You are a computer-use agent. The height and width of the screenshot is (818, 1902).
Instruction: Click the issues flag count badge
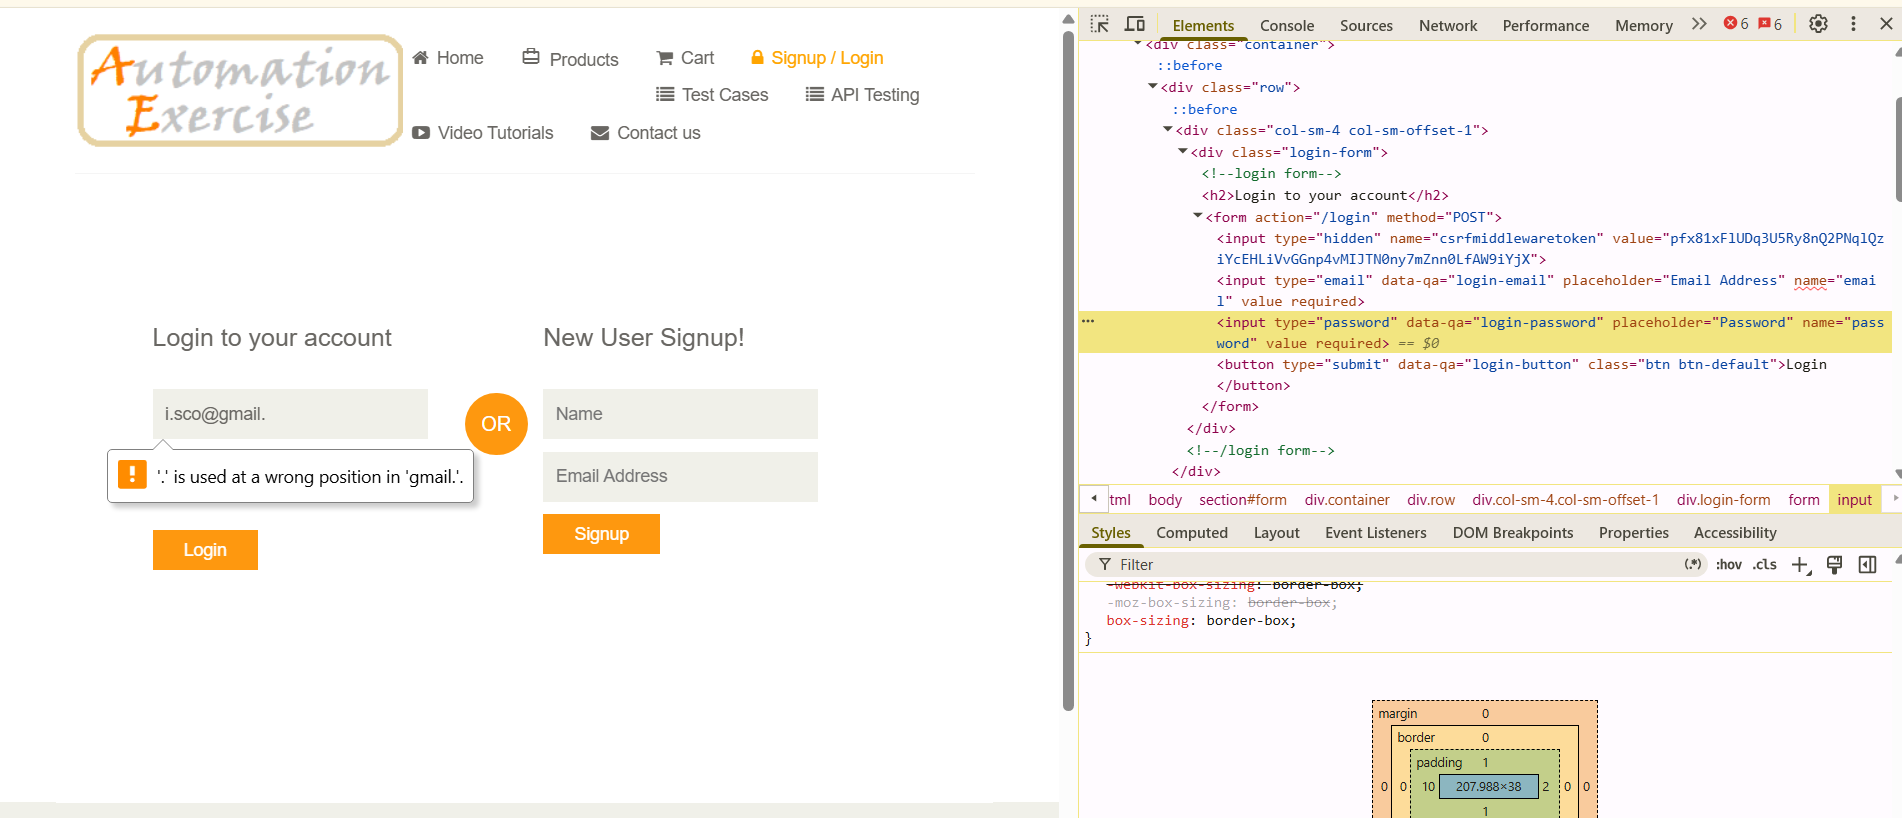pos(1770,24)
